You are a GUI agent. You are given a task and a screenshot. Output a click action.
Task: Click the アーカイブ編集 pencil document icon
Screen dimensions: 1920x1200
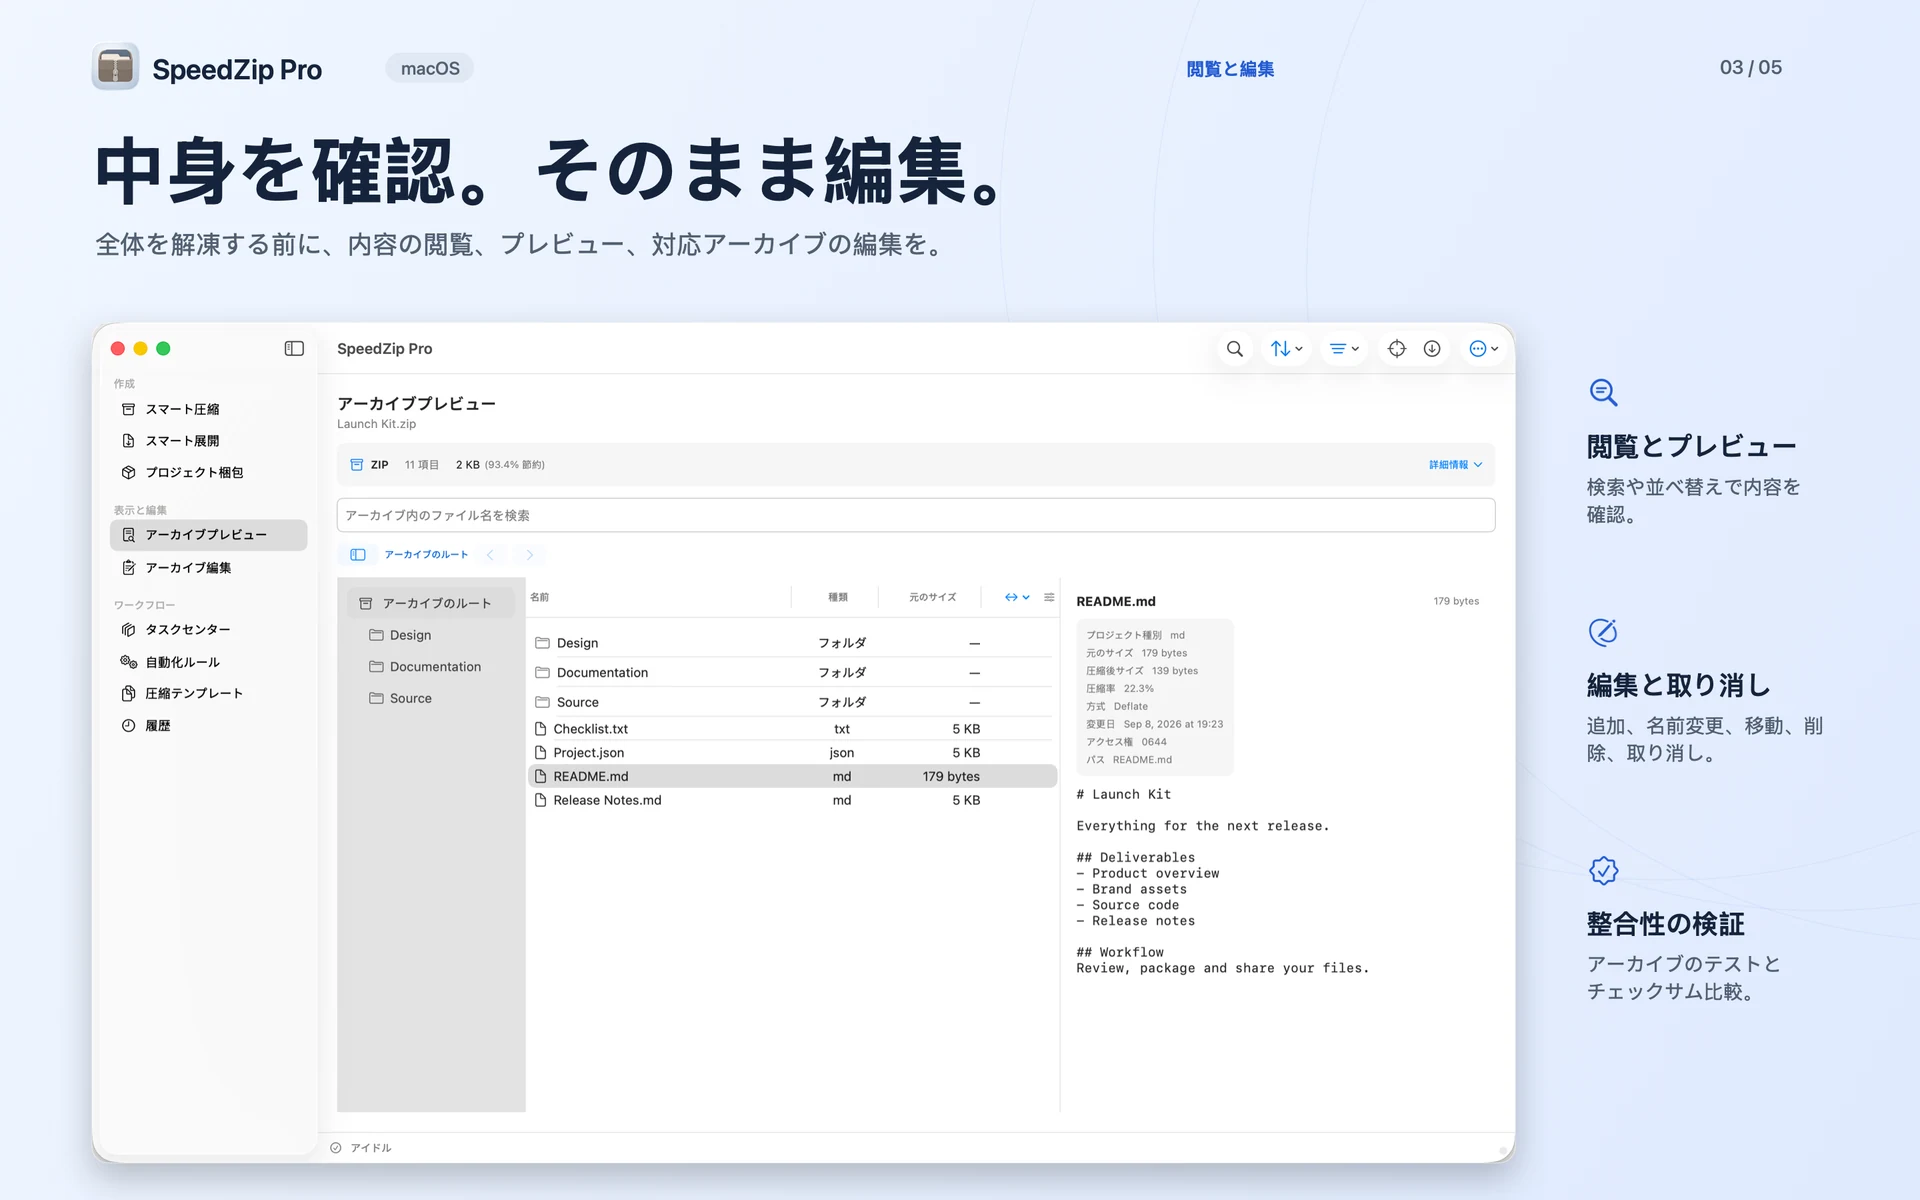(x=128, y=567)
